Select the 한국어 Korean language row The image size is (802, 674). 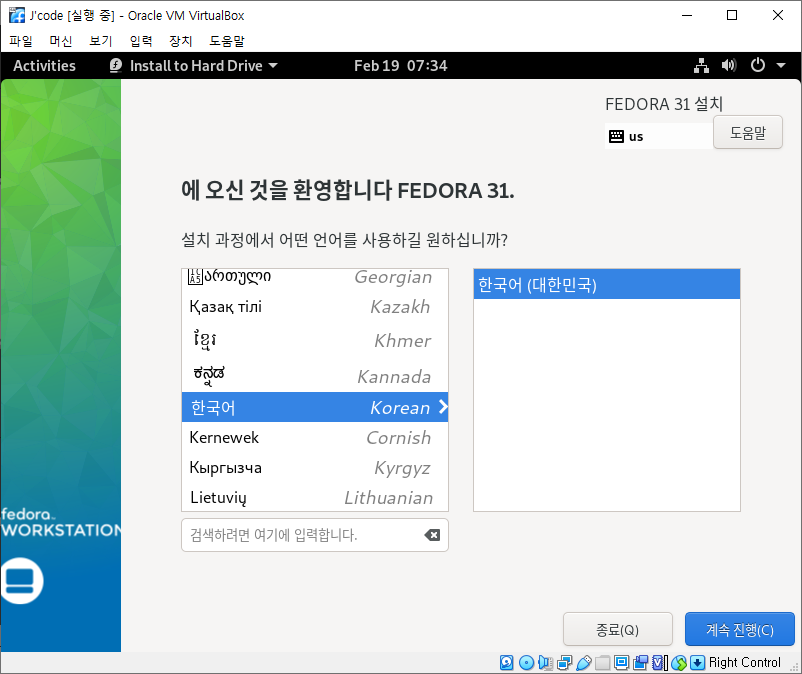[315, 407]
